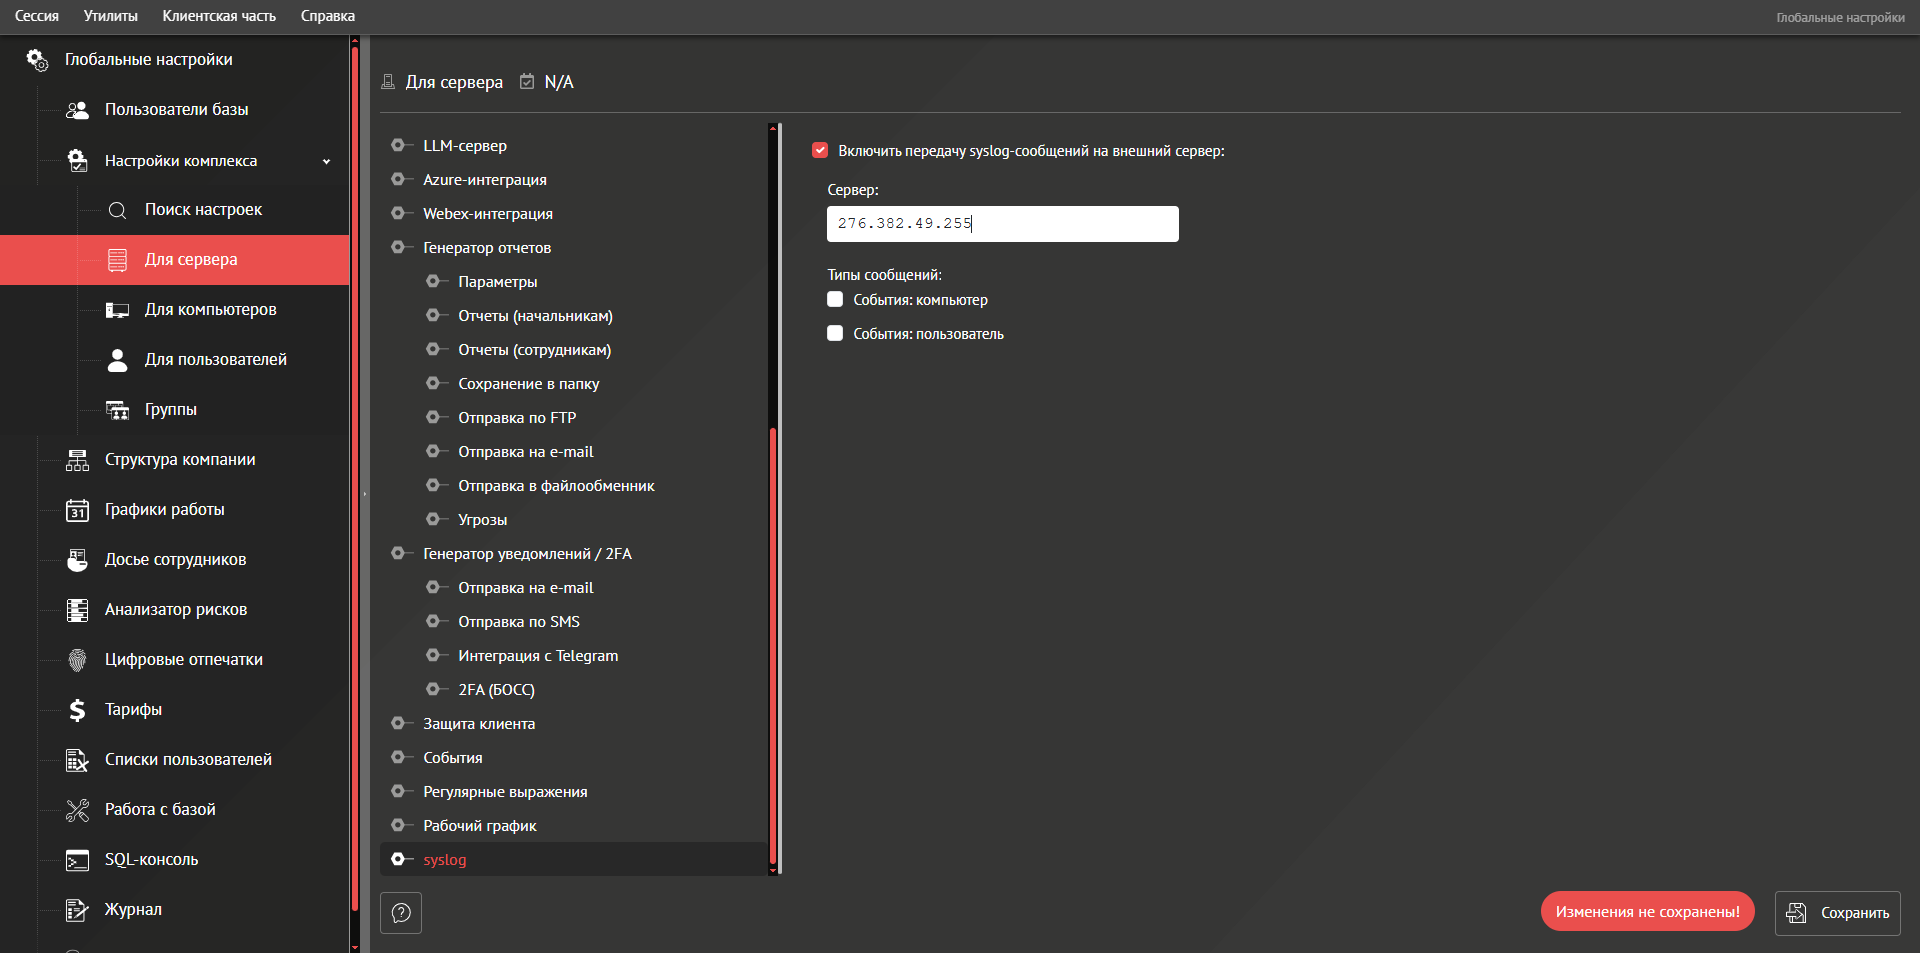Viewport: 1920px width, 953px height.
Task: Click the Company structure icon
Action: click(x=77, y=460)
